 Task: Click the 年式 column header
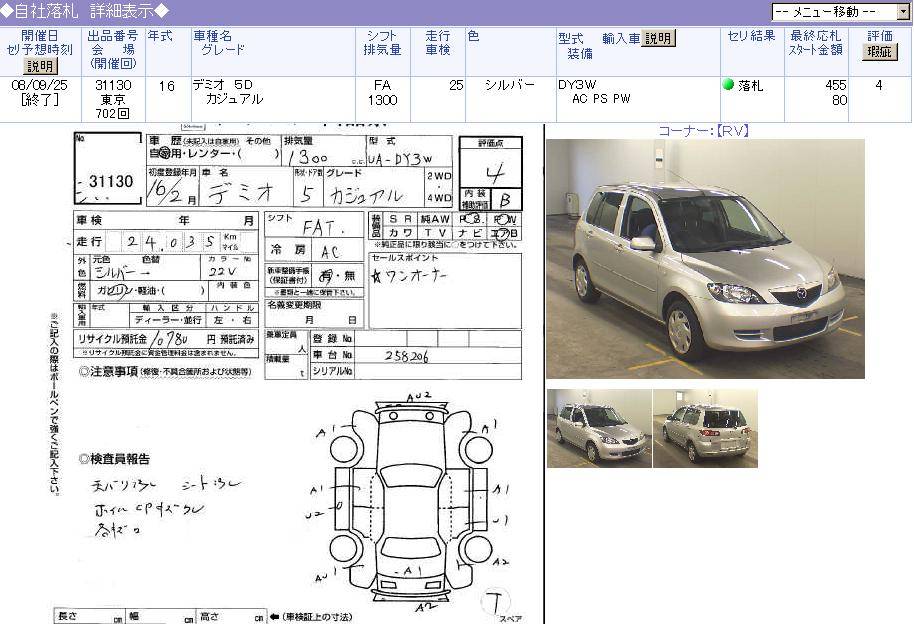(x=160, y=36)
